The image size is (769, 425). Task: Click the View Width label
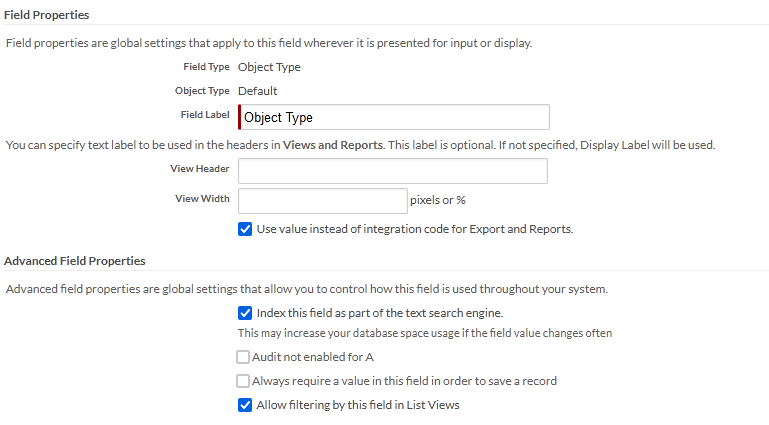point(202,199)
